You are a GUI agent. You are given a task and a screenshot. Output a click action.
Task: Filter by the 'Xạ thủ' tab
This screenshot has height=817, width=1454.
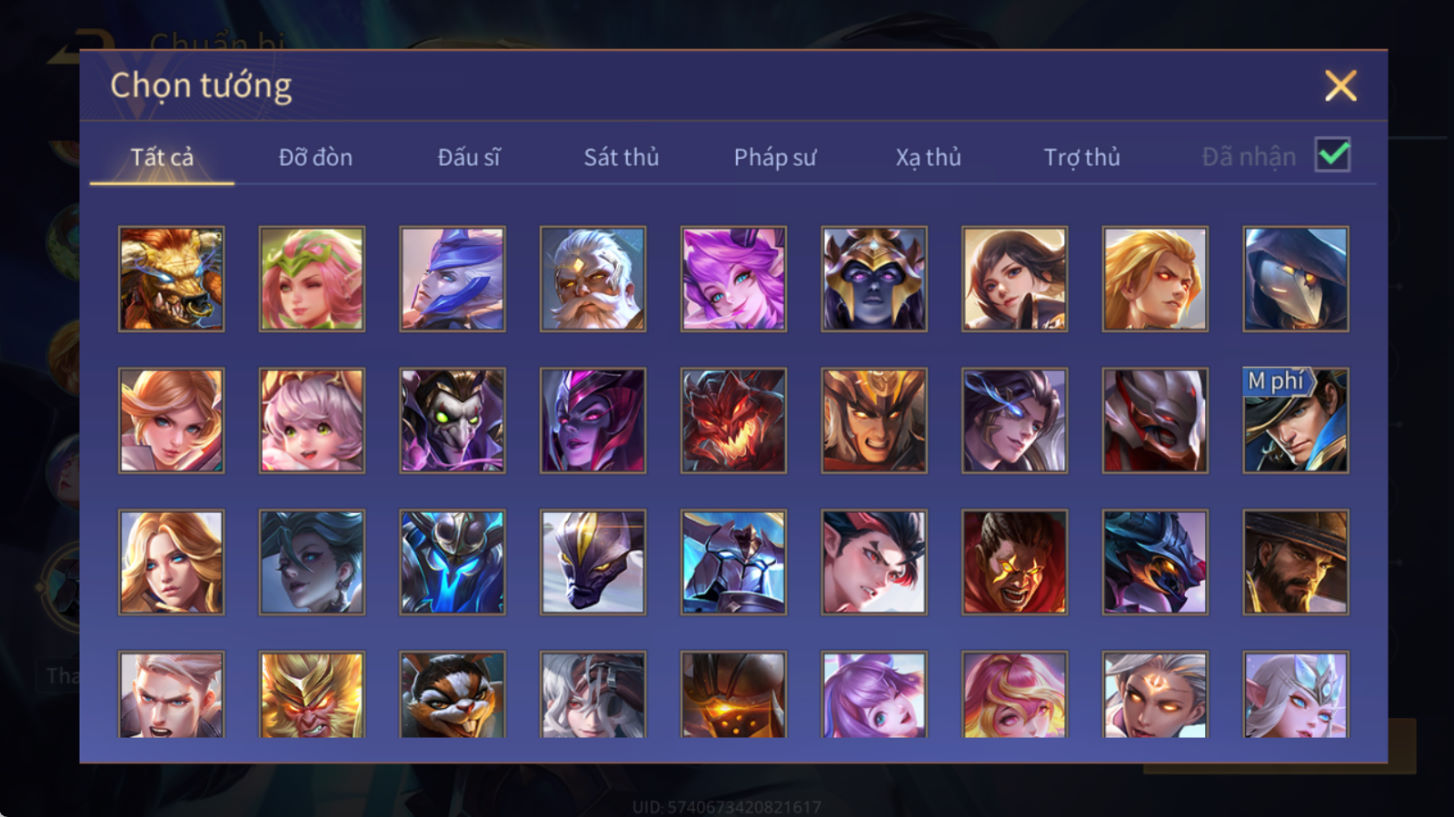928,157
